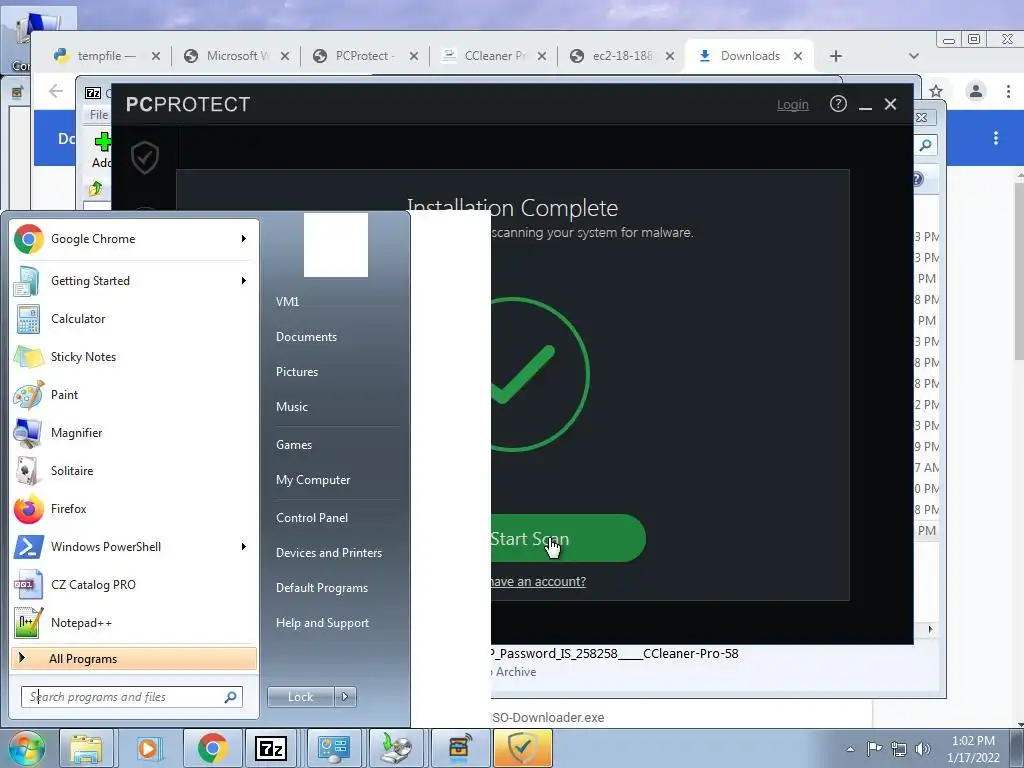Open PCProtect help question-mark icon

click(x=838, y=104)
